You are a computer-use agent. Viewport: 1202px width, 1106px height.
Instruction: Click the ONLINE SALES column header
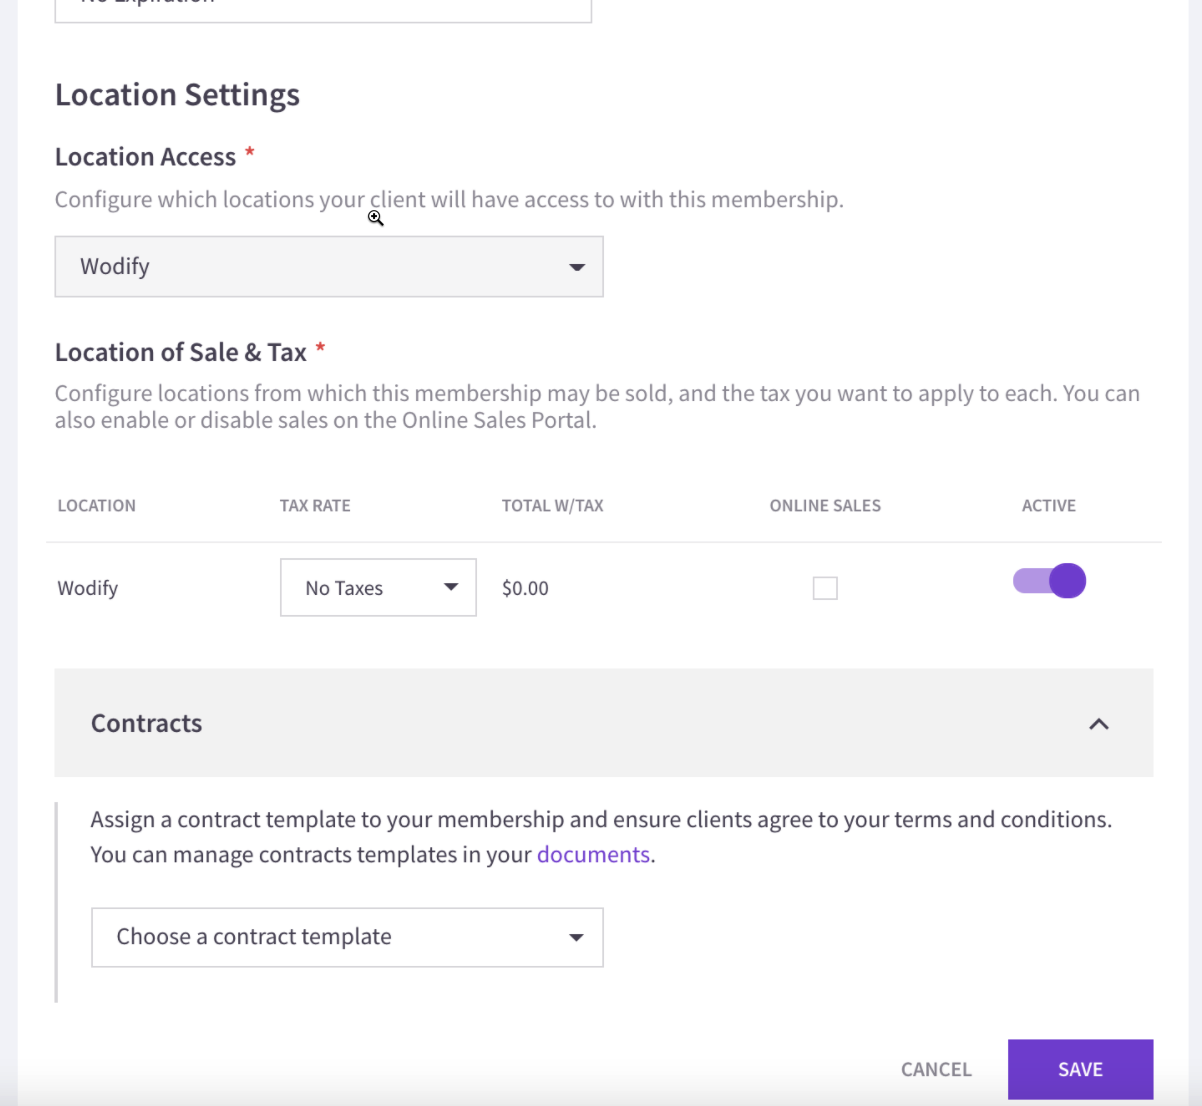(x=825, y=506)
